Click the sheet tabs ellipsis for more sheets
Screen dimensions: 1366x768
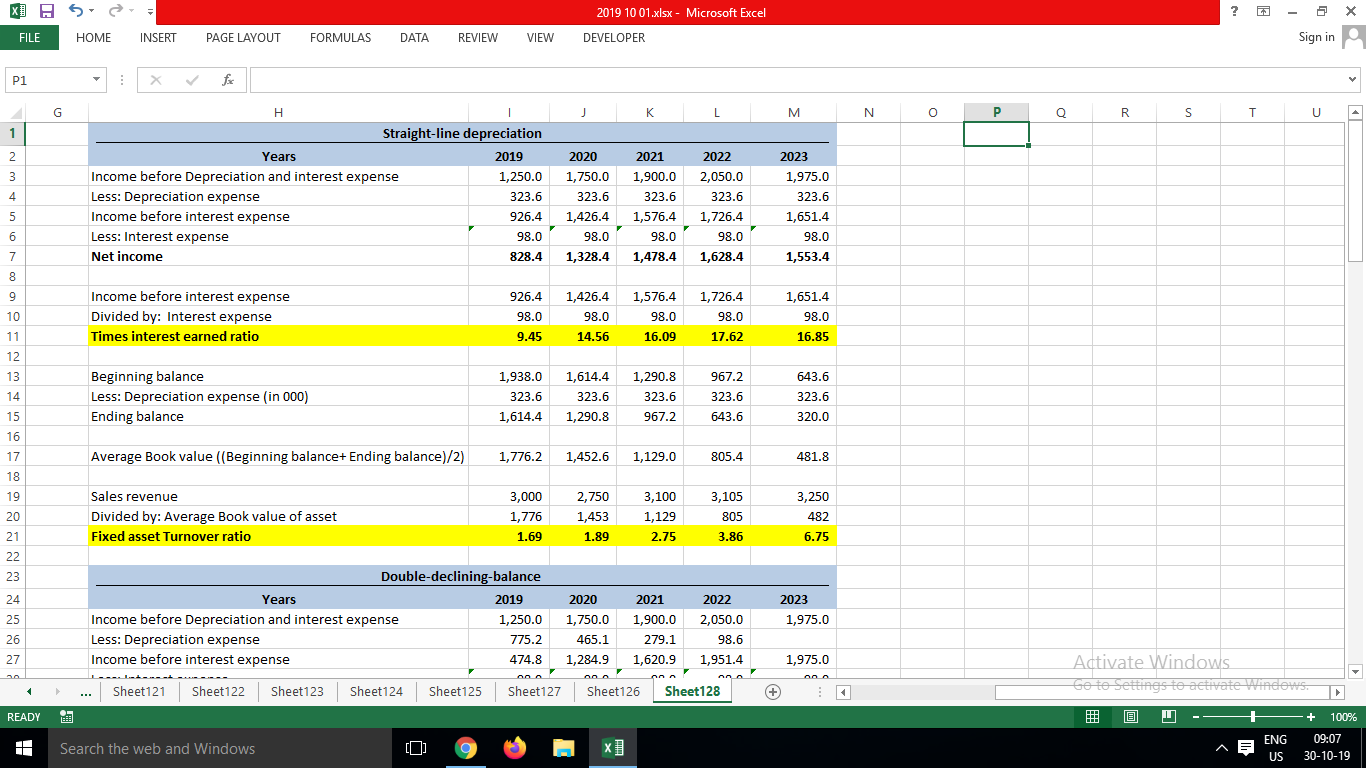[87, 691]
